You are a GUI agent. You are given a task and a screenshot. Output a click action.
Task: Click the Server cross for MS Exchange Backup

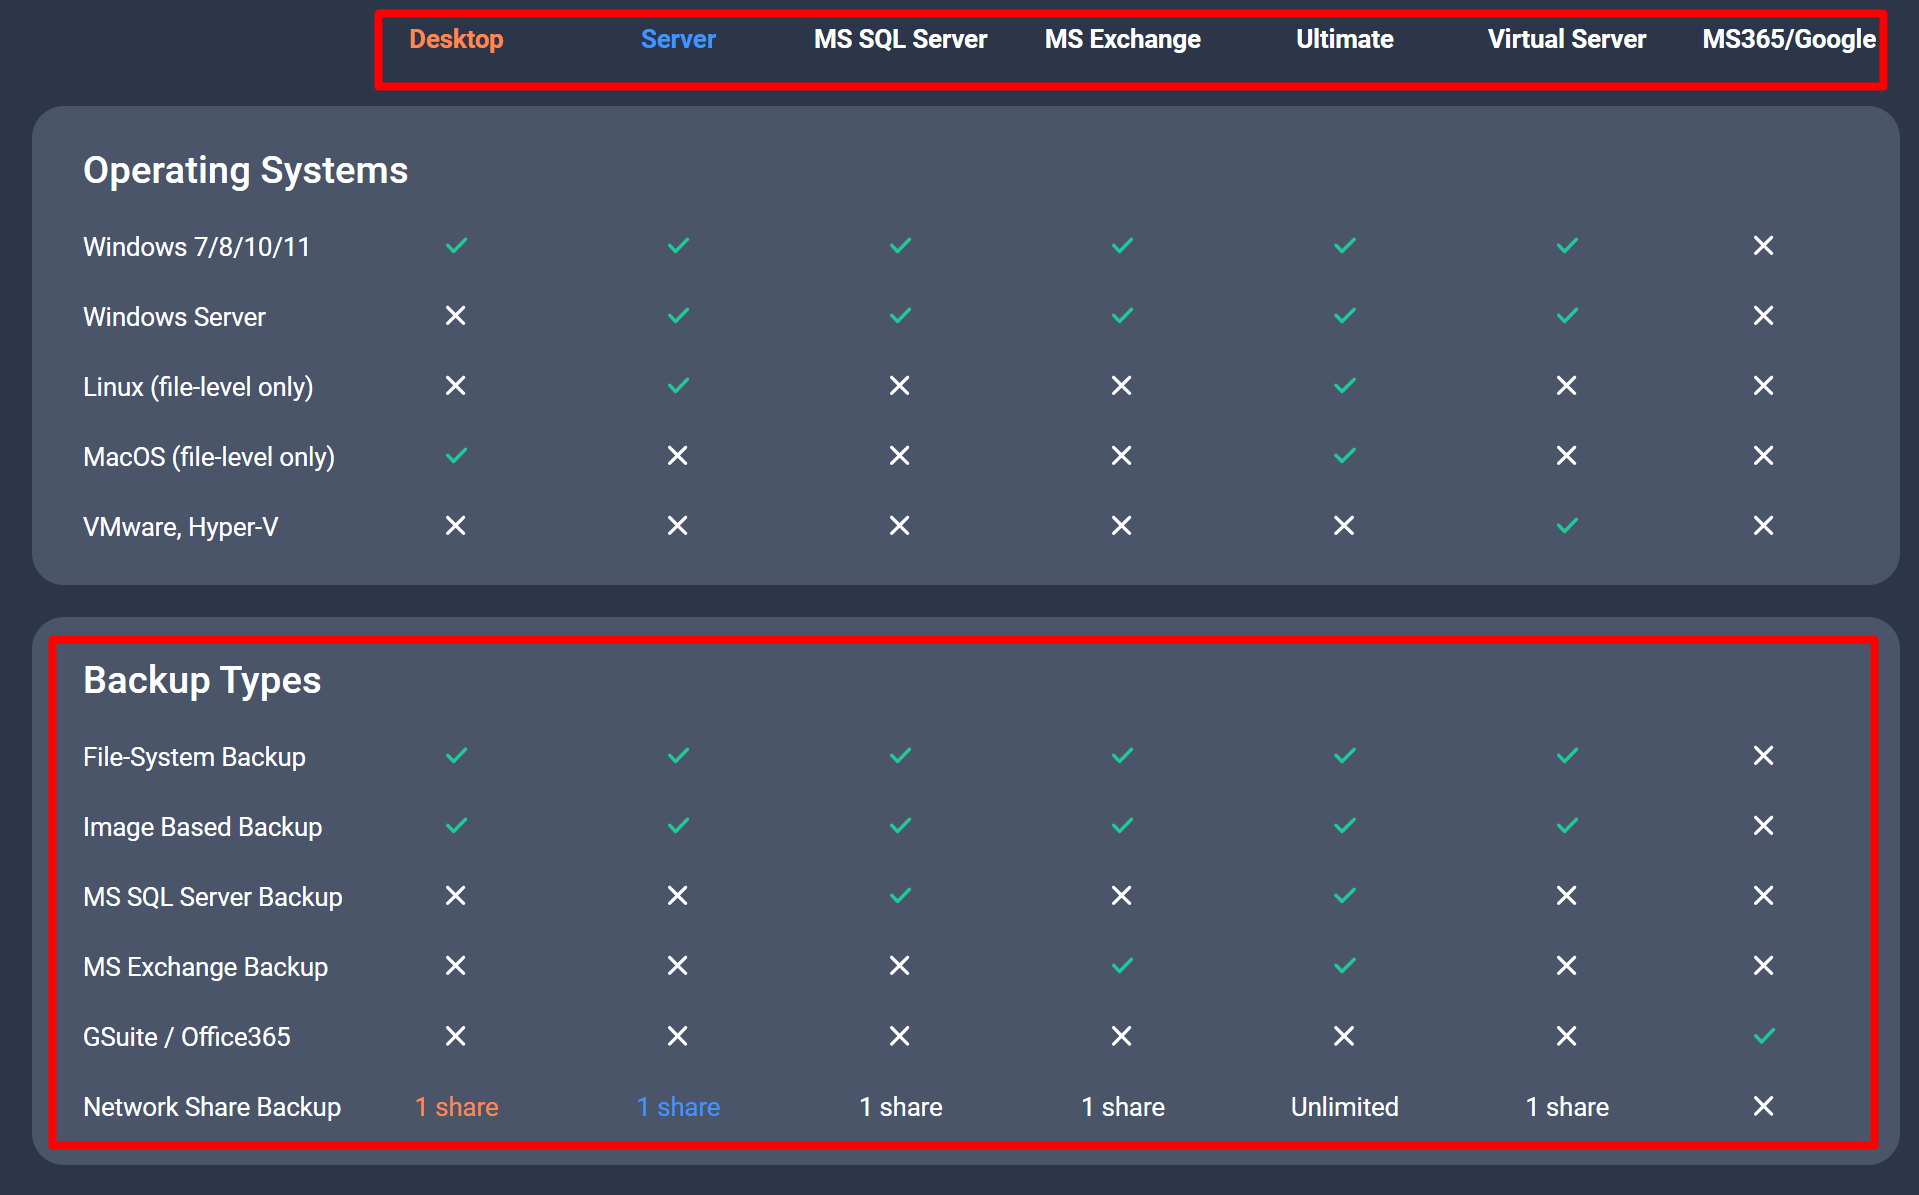pyautogui.click(x=677, y=965)
